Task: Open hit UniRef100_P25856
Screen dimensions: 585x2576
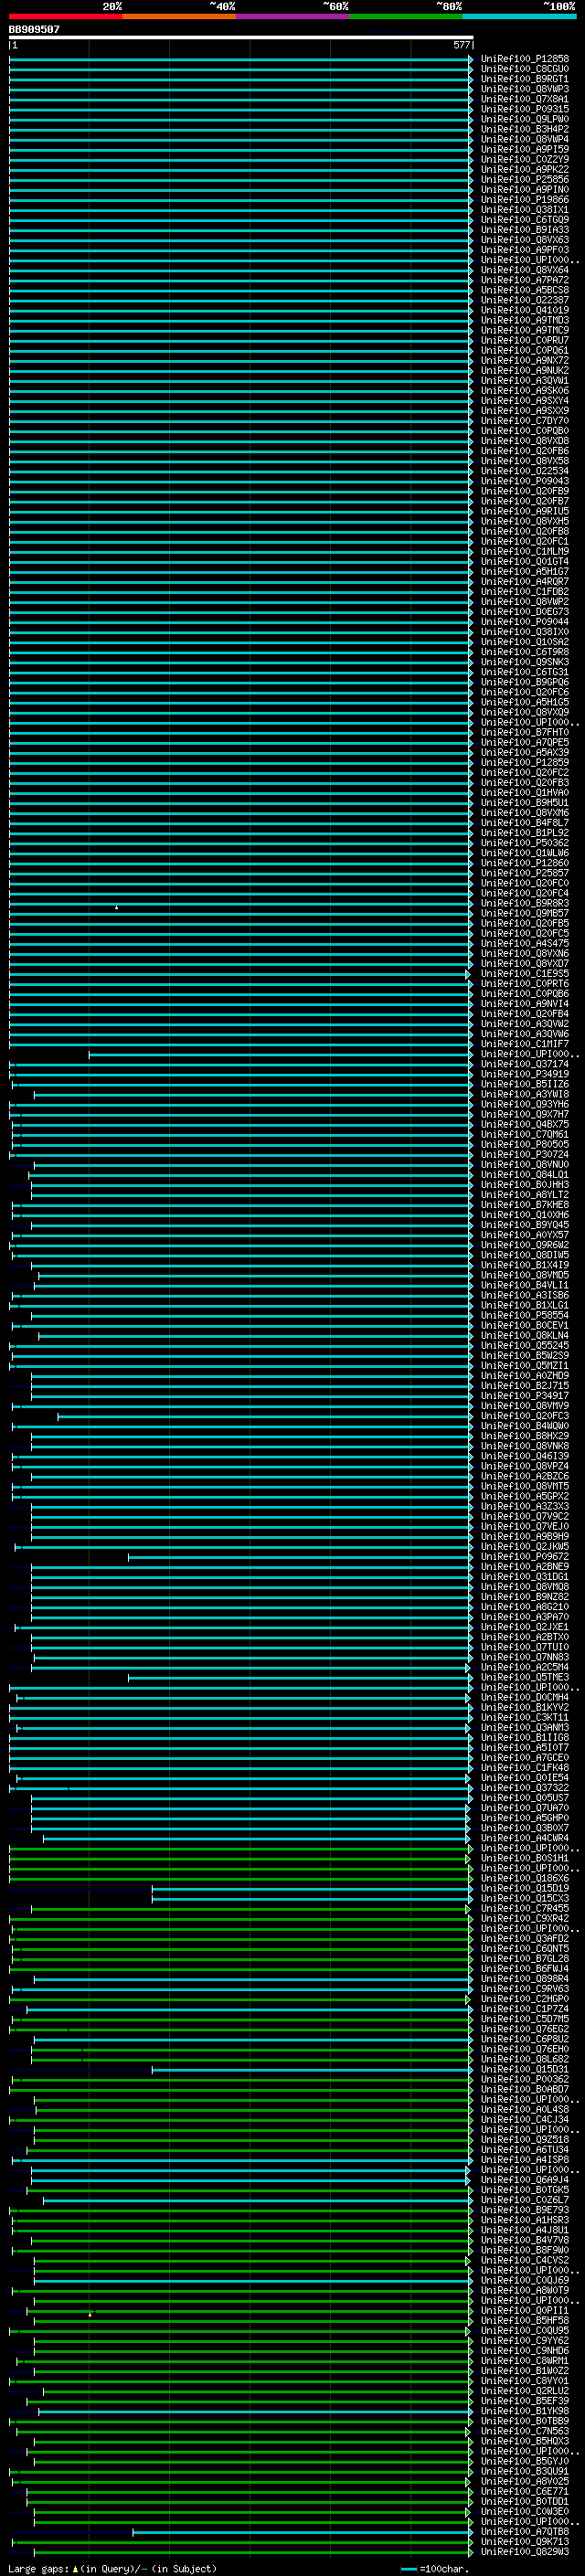Action: pyautogui.click(x=525, y=180)
